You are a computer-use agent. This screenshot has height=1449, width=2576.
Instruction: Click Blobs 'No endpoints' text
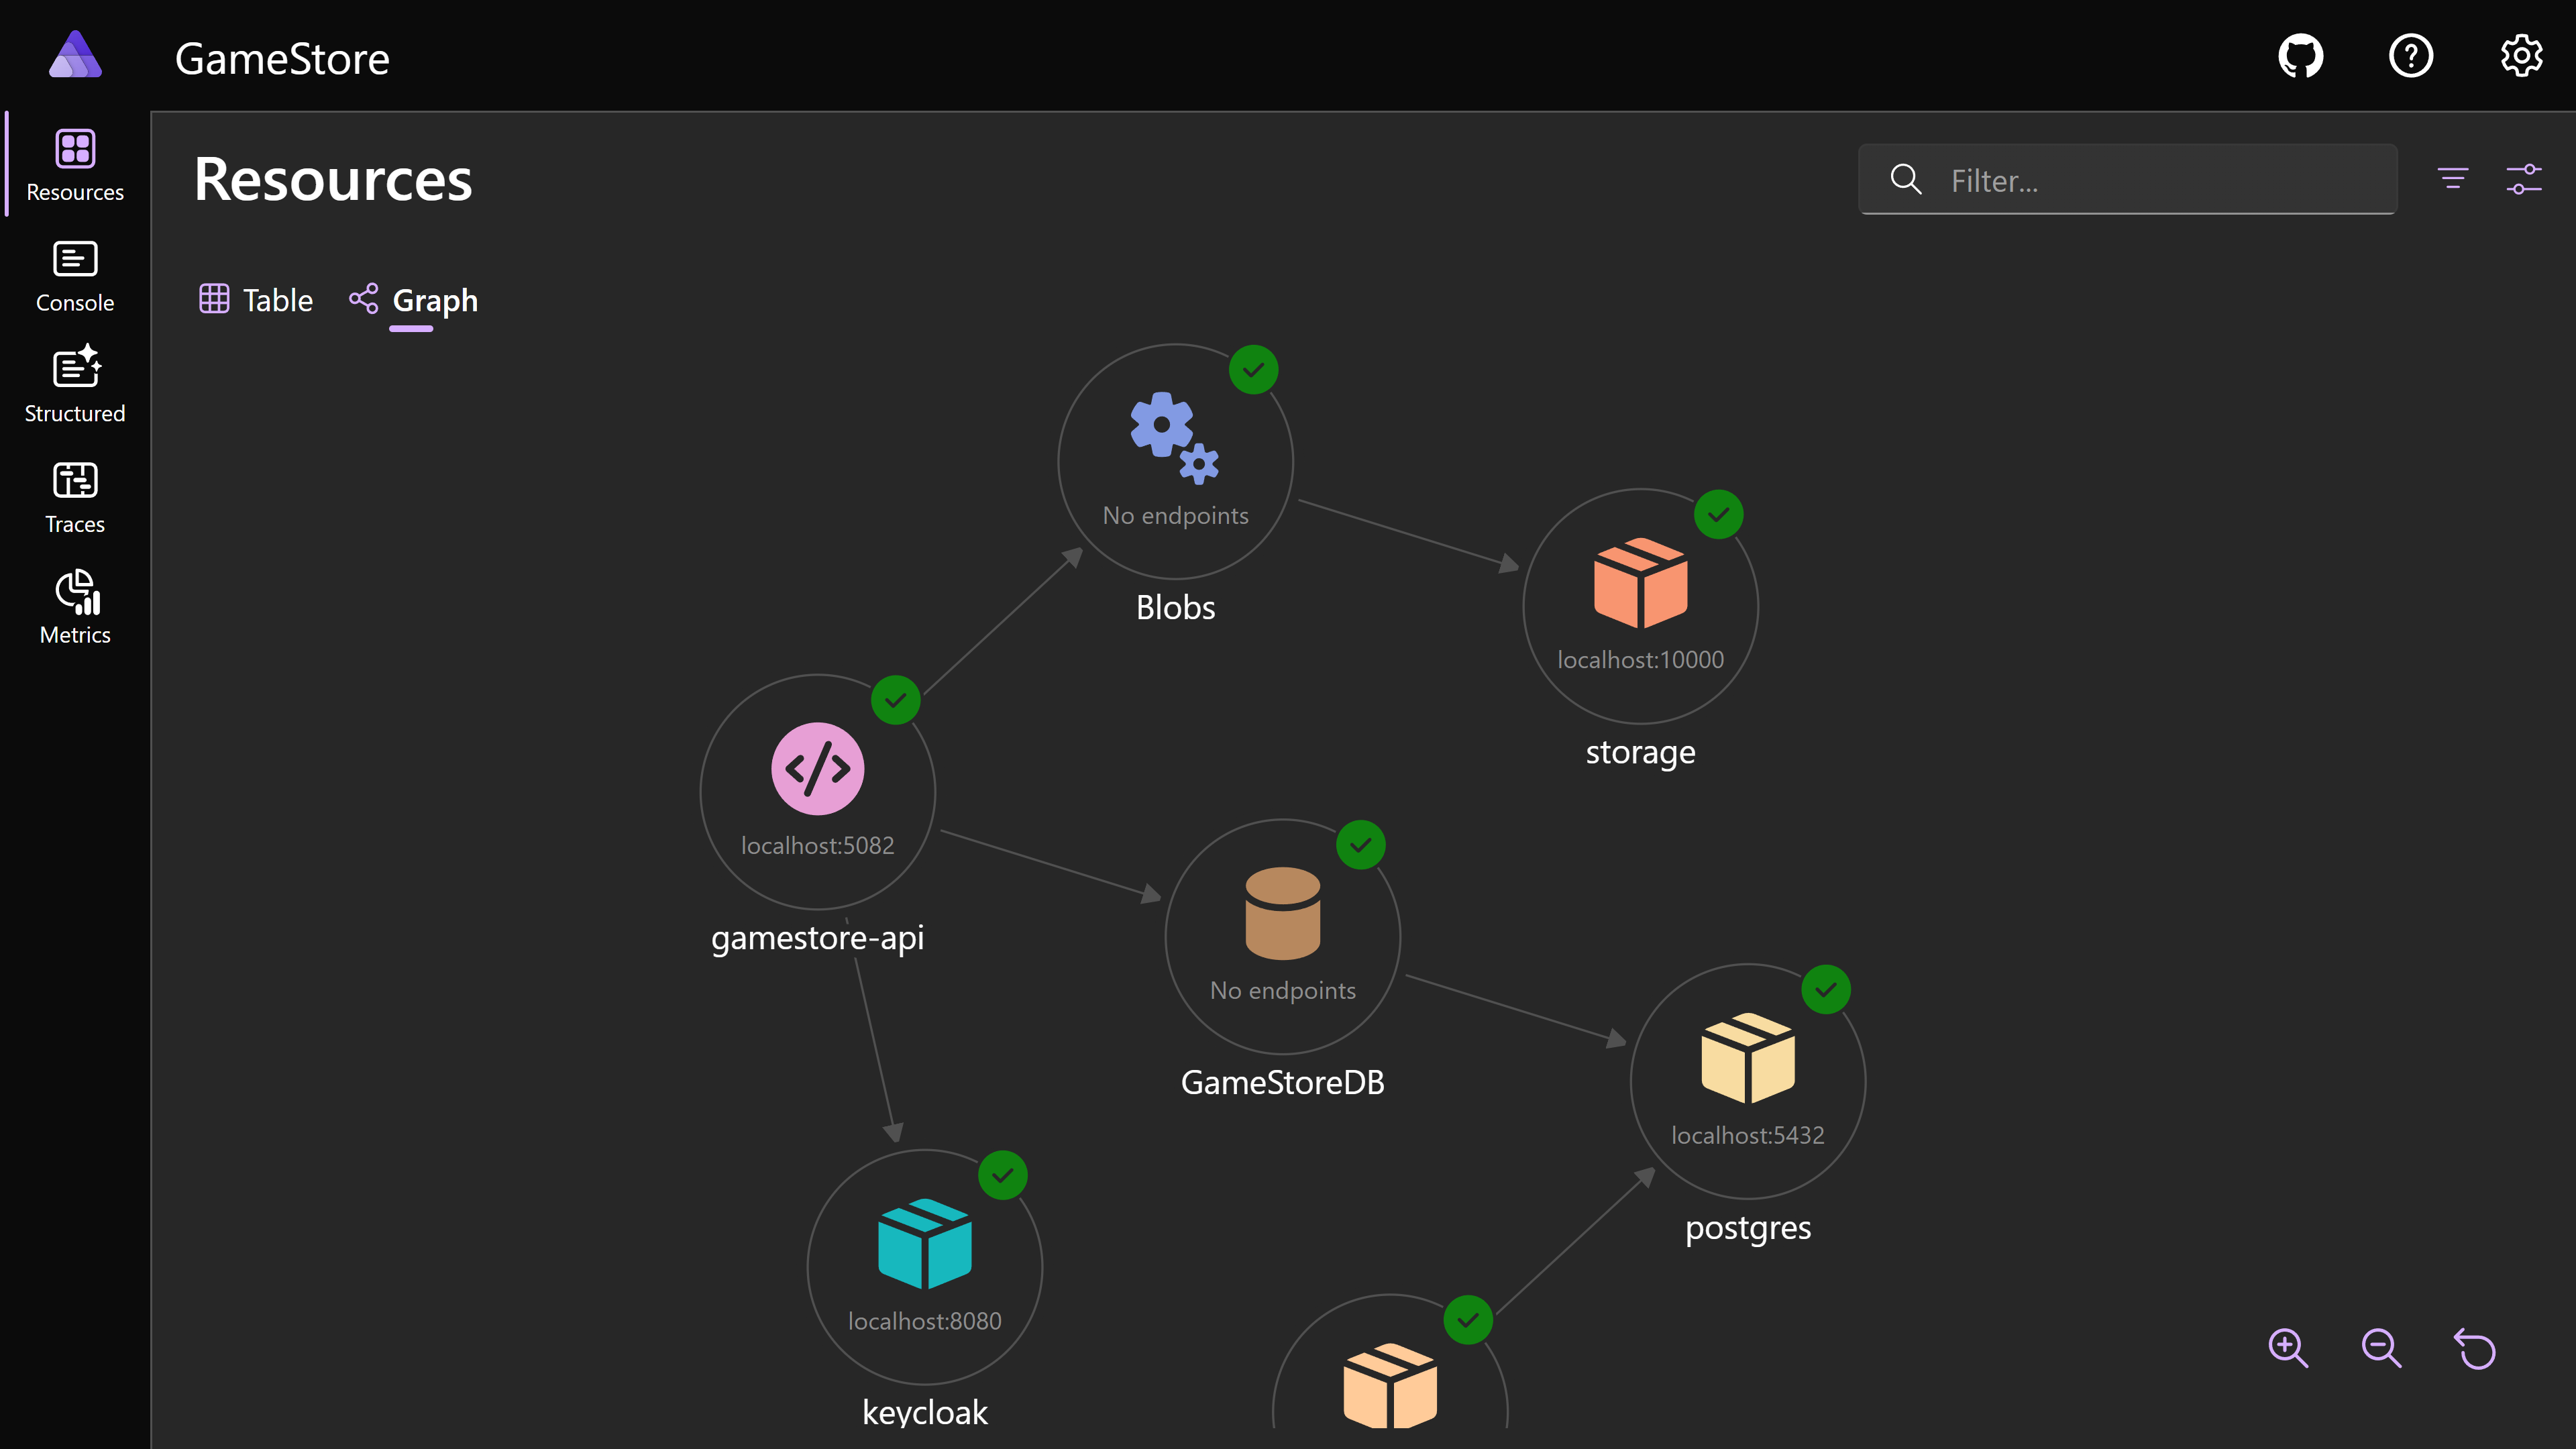[x=1175, y=516]
